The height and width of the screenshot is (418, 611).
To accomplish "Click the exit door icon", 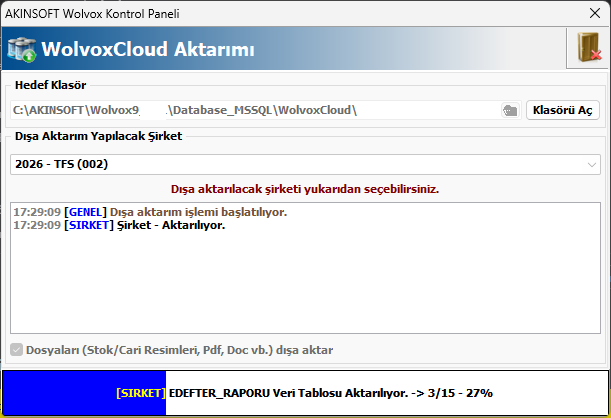I will point(588,48).
